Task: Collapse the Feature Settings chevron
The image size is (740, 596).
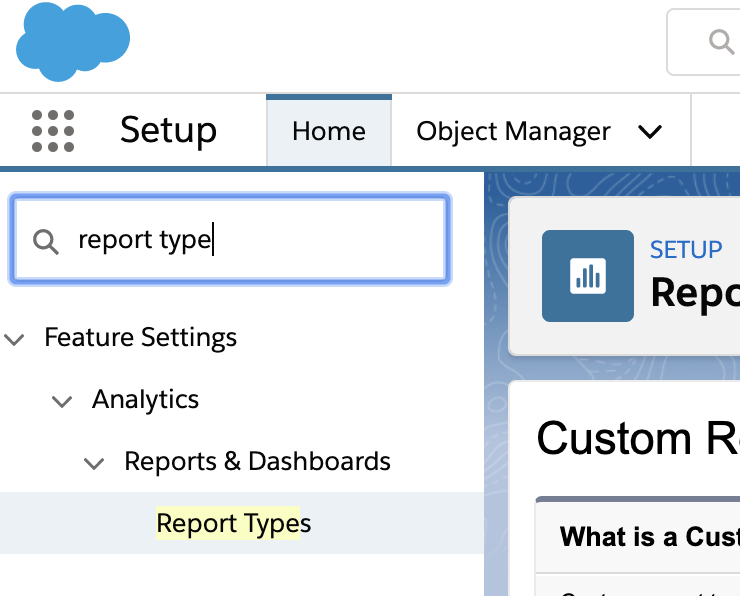Action: click(15, 339)
